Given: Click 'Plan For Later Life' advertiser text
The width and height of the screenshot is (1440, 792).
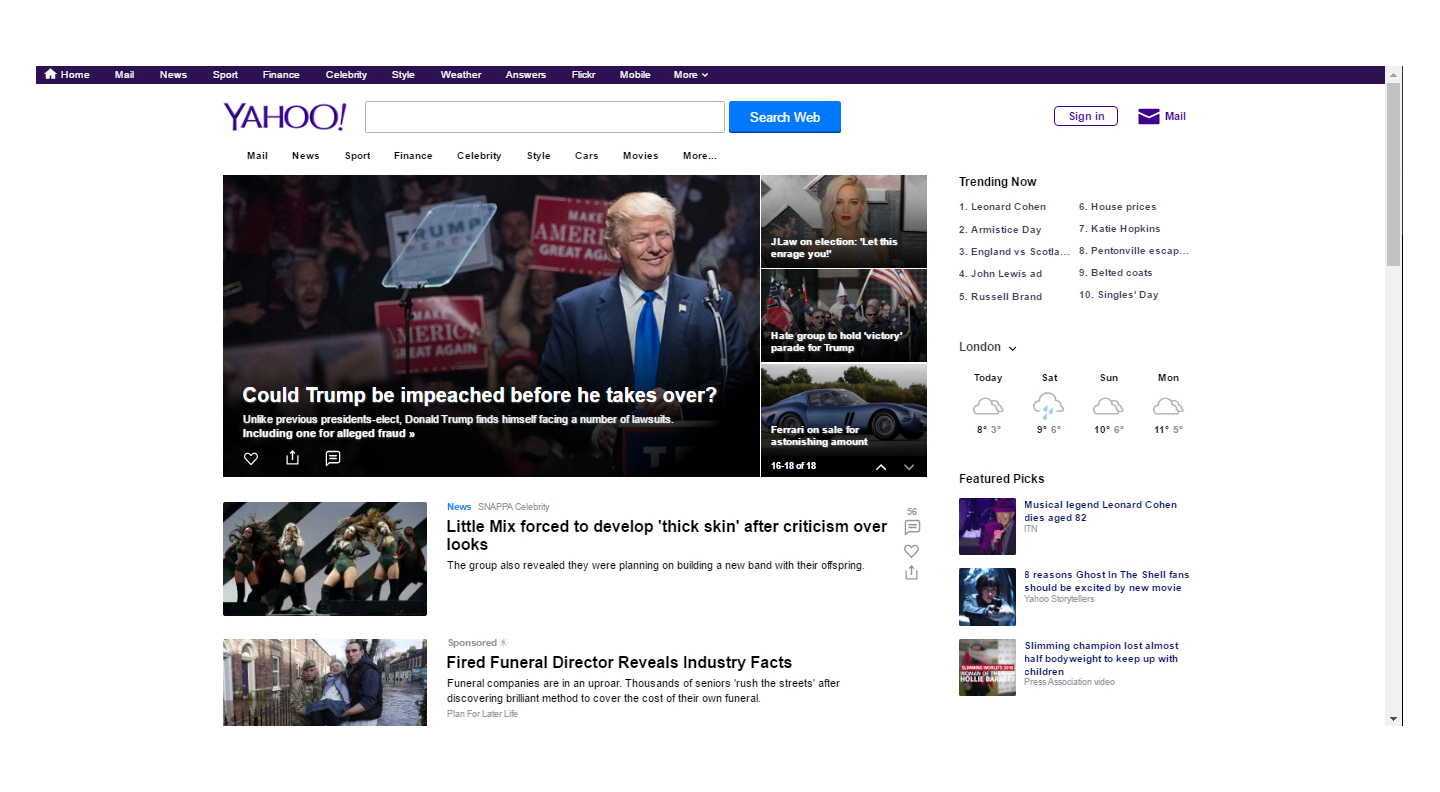Looking at the screenshot, I should (x=482, y=714).
